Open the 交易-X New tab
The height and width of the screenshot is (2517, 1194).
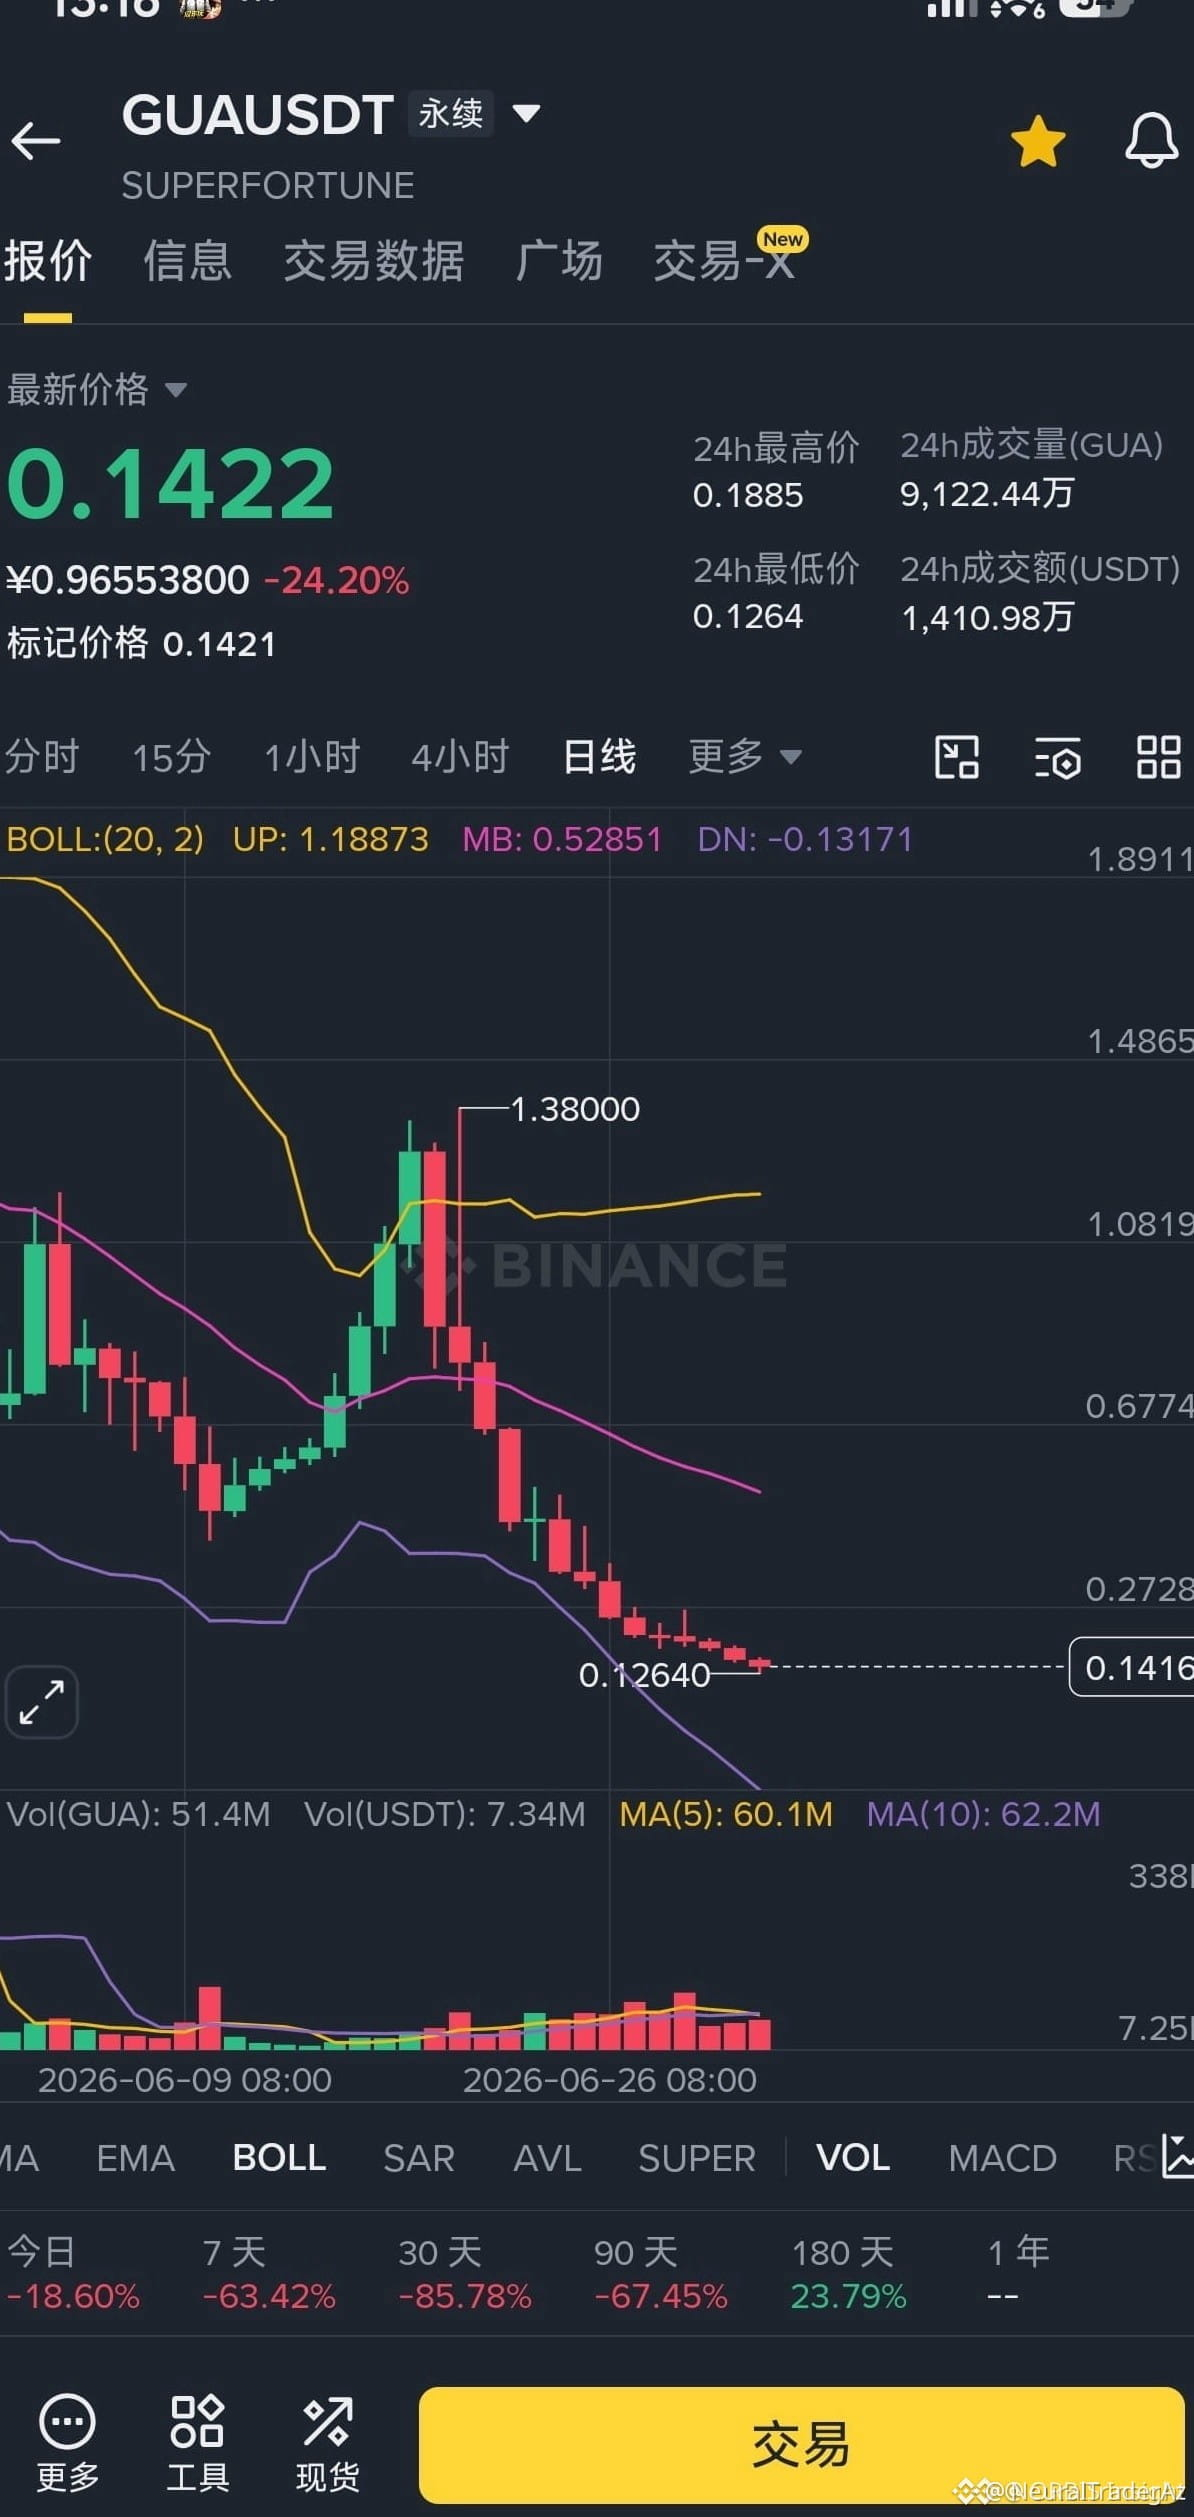coord(730,256)
